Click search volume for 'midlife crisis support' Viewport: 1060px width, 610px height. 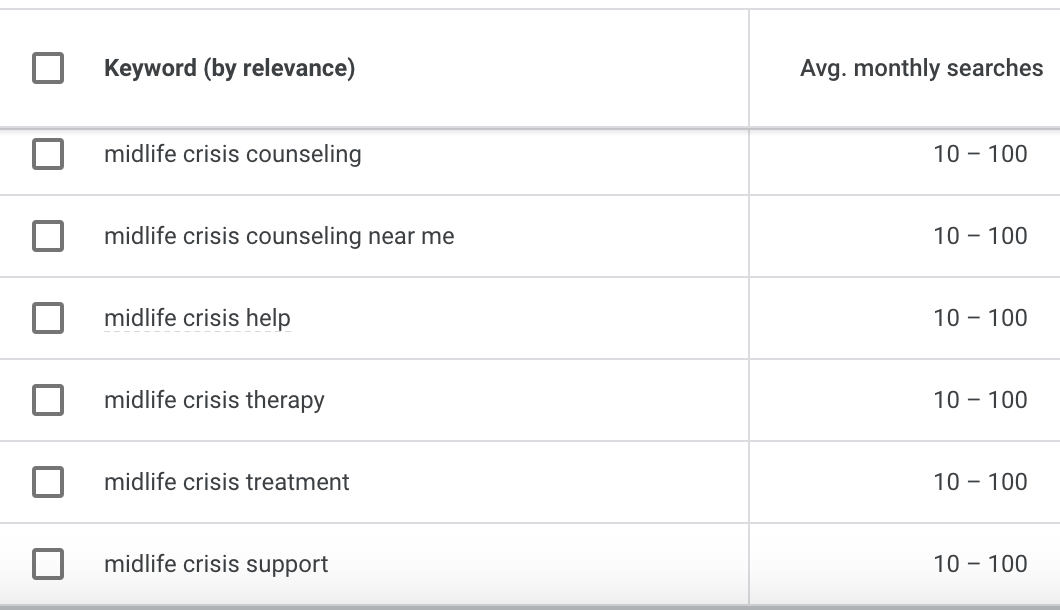[980, 564]
